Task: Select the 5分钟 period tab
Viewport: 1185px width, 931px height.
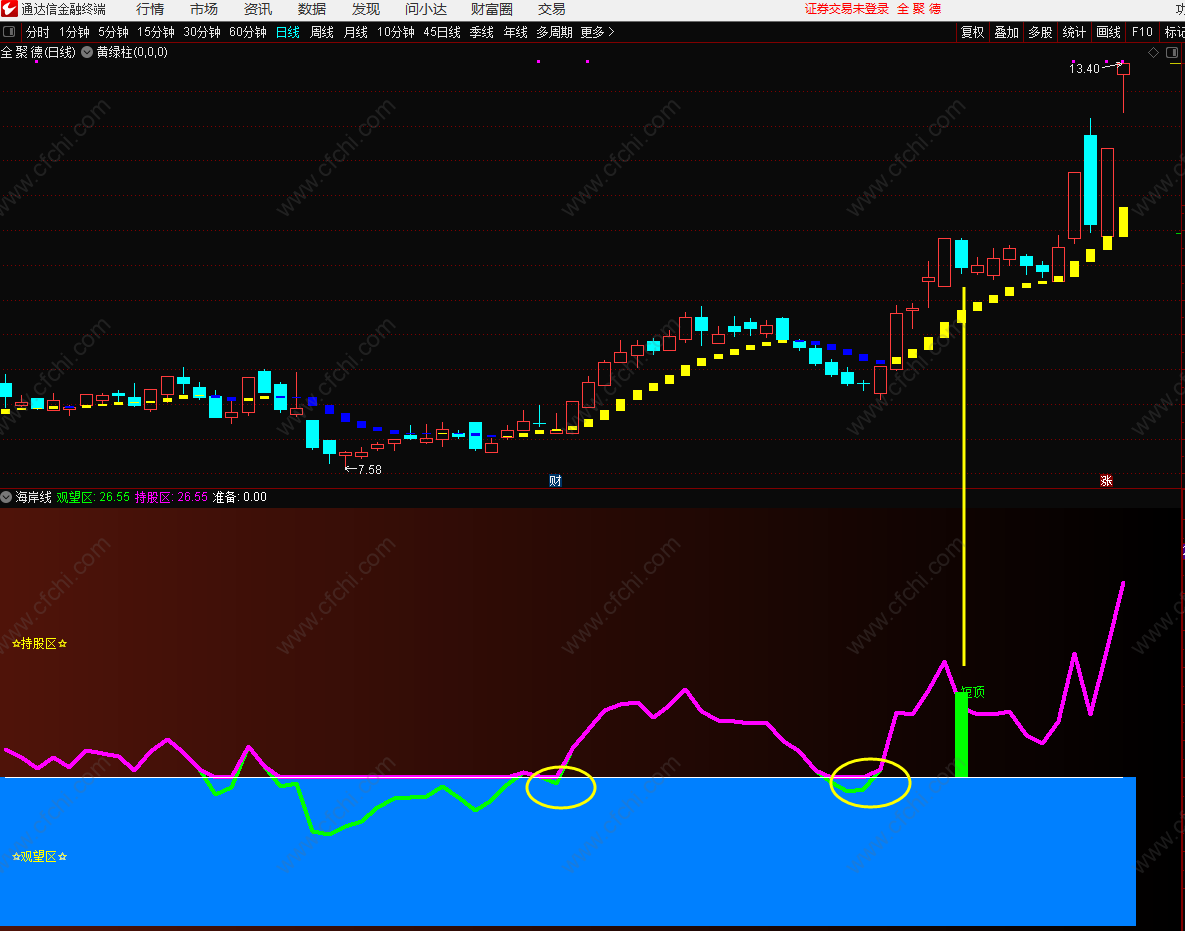Action: tap(113, 32)
